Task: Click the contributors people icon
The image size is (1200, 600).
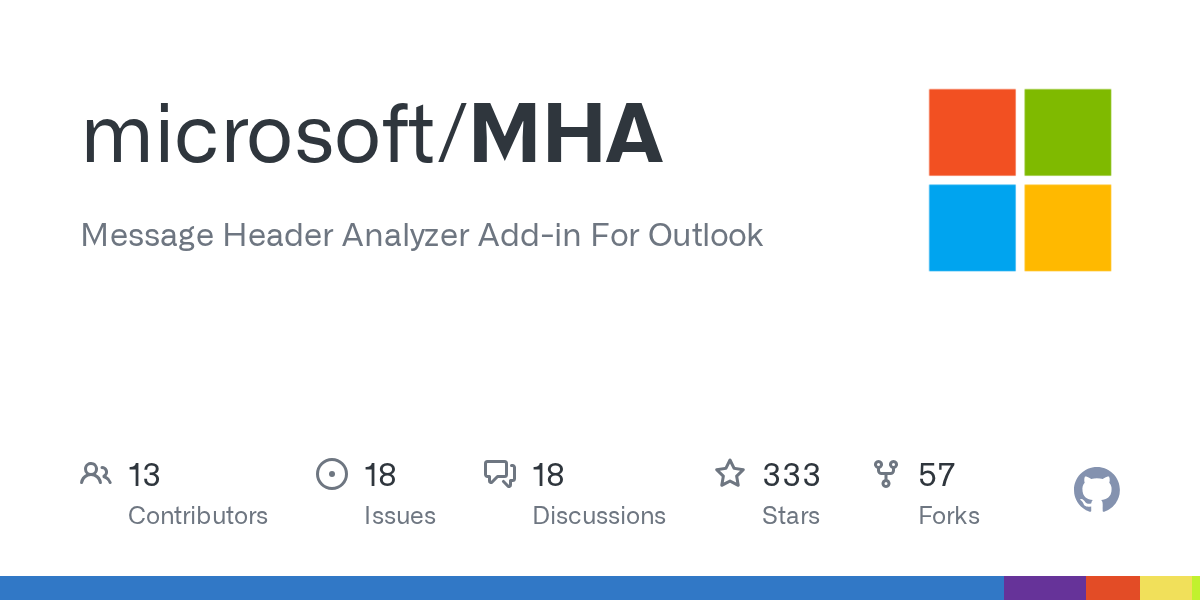Action: 96,474
